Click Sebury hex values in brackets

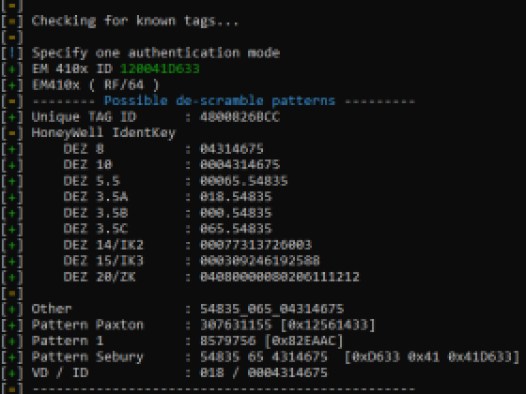pos(432,357)
